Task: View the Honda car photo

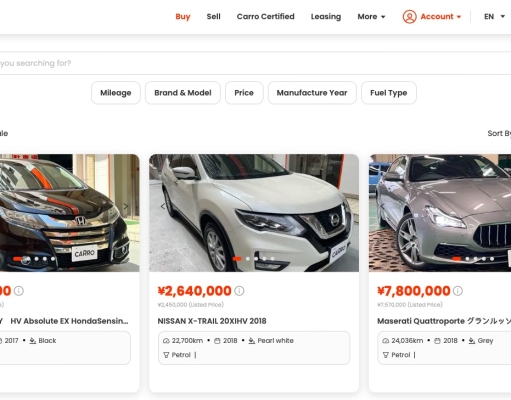Action: click(70, 213)
